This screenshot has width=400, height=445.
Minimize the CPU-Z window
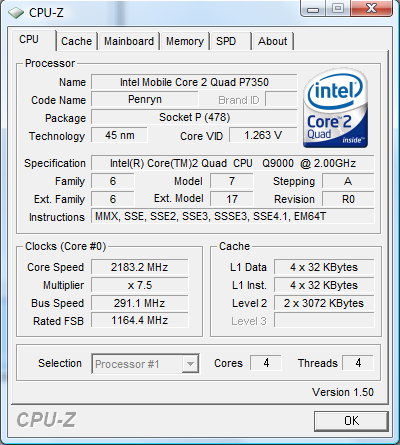point(312,8)
